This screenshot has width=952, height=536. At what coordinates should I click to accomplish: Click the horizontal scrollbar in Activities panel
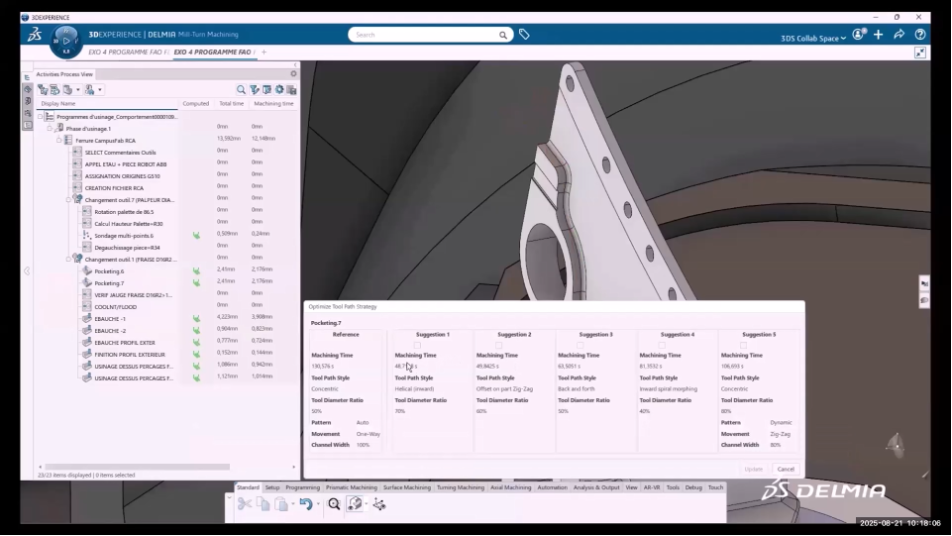click(x=137, y=467)
